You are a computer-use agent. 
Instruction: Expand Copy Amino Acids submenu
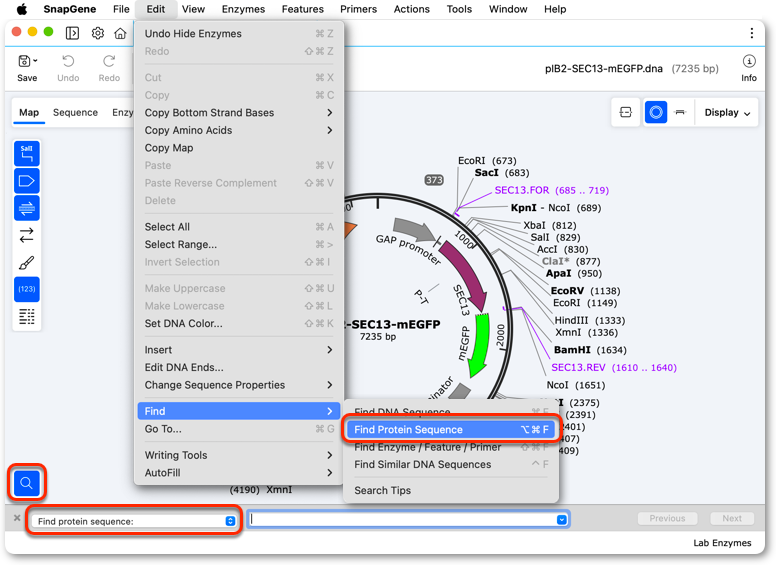click(239, 130)
